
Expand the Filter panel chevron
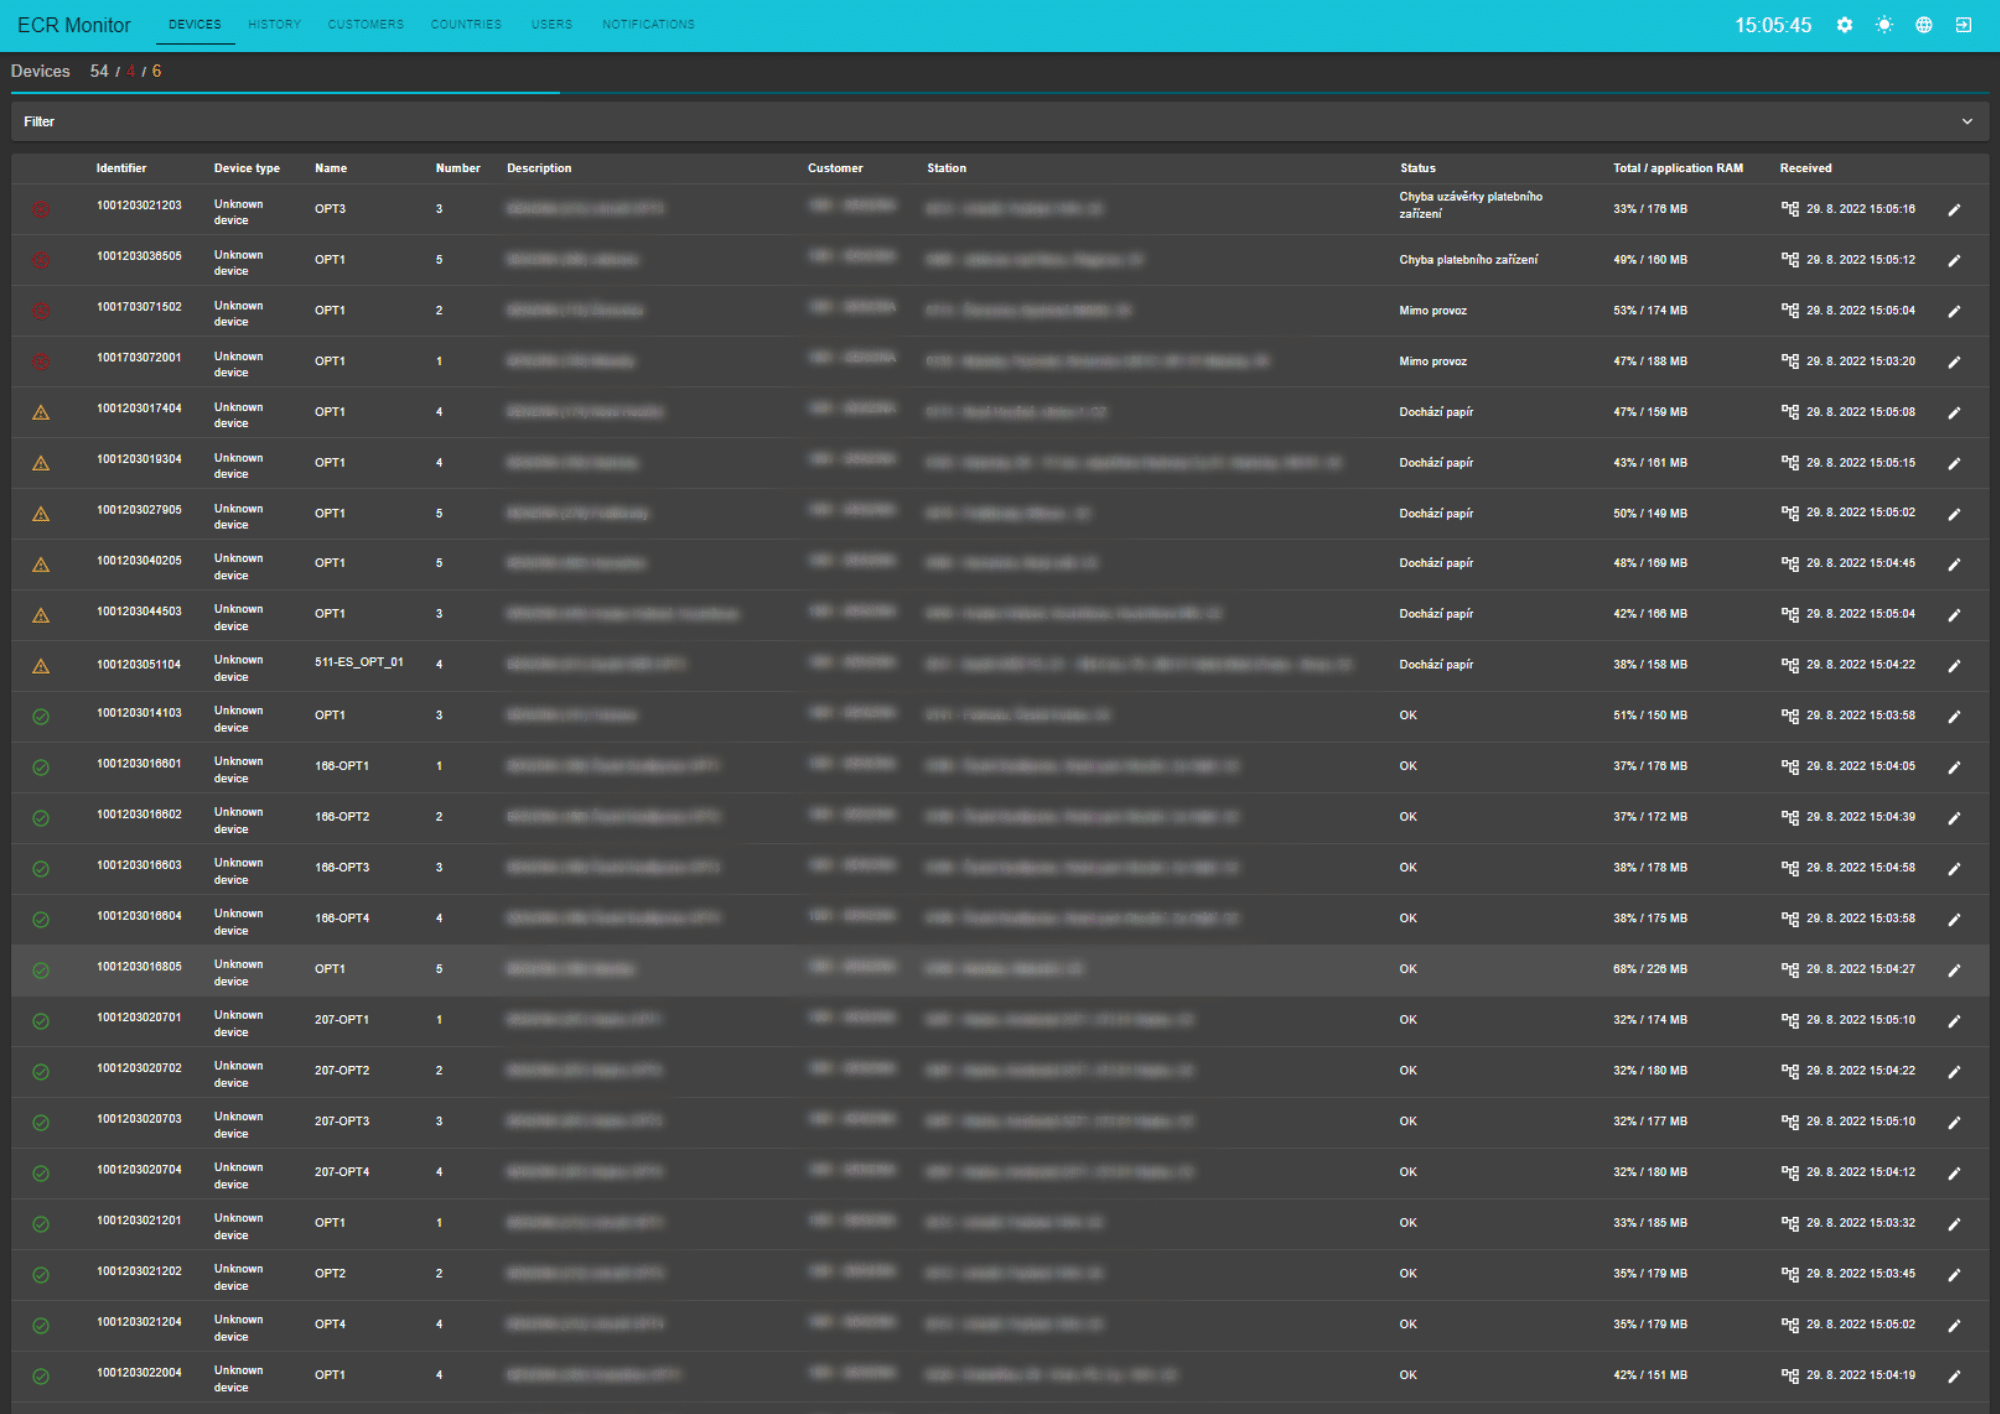pos(1967,122)
